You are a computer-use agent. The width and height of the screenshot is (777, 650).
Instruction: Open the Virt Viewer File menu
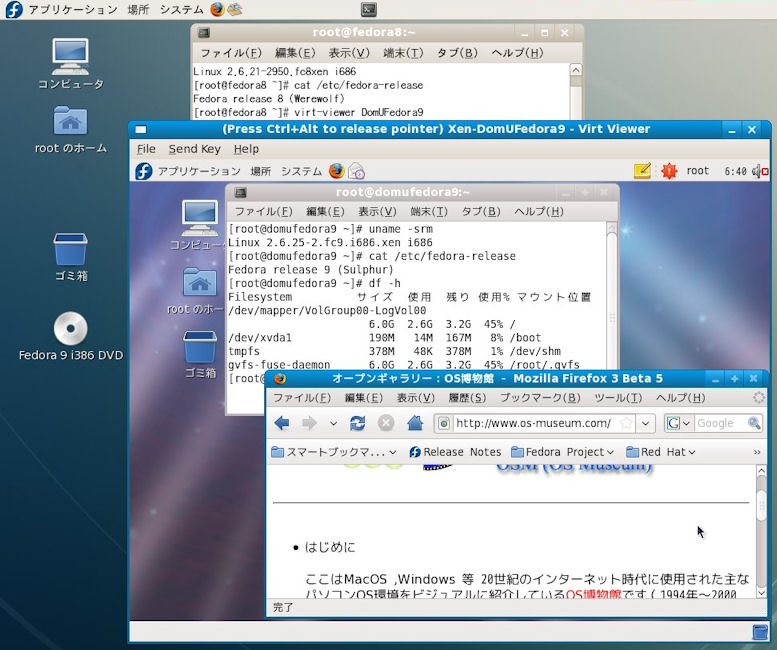click(146, 149)
